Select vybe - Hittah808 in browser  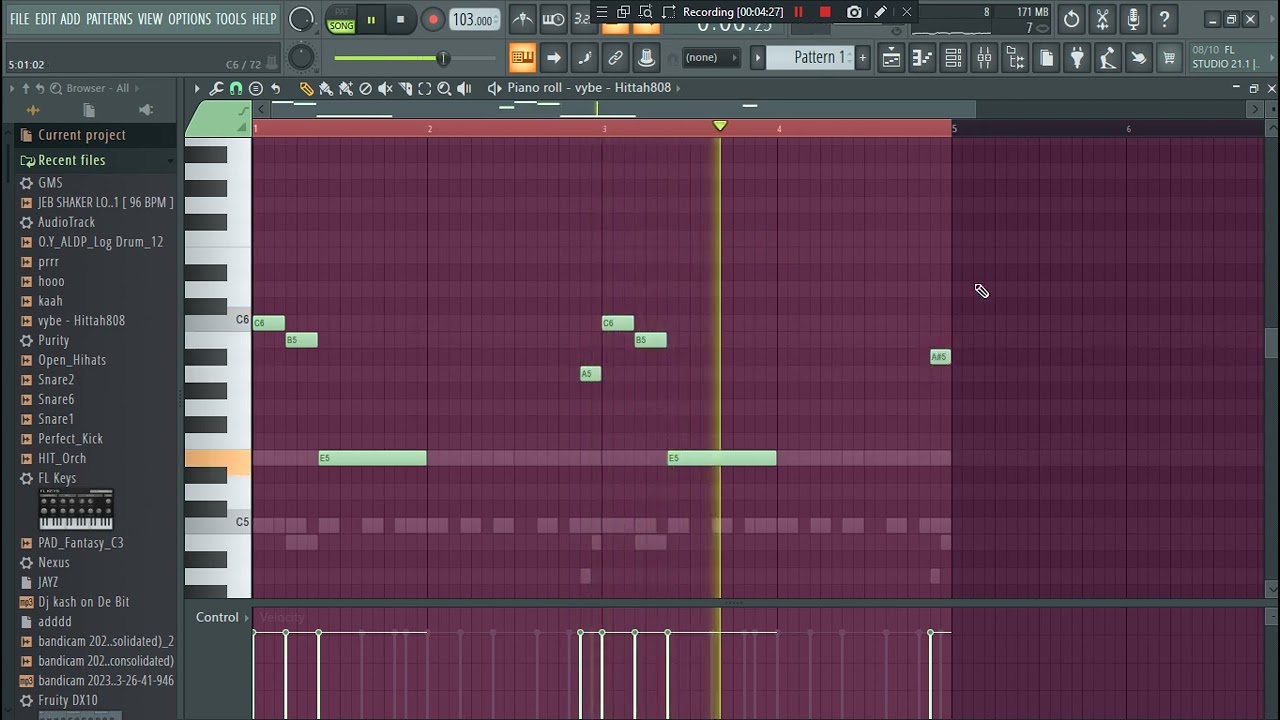81,321
